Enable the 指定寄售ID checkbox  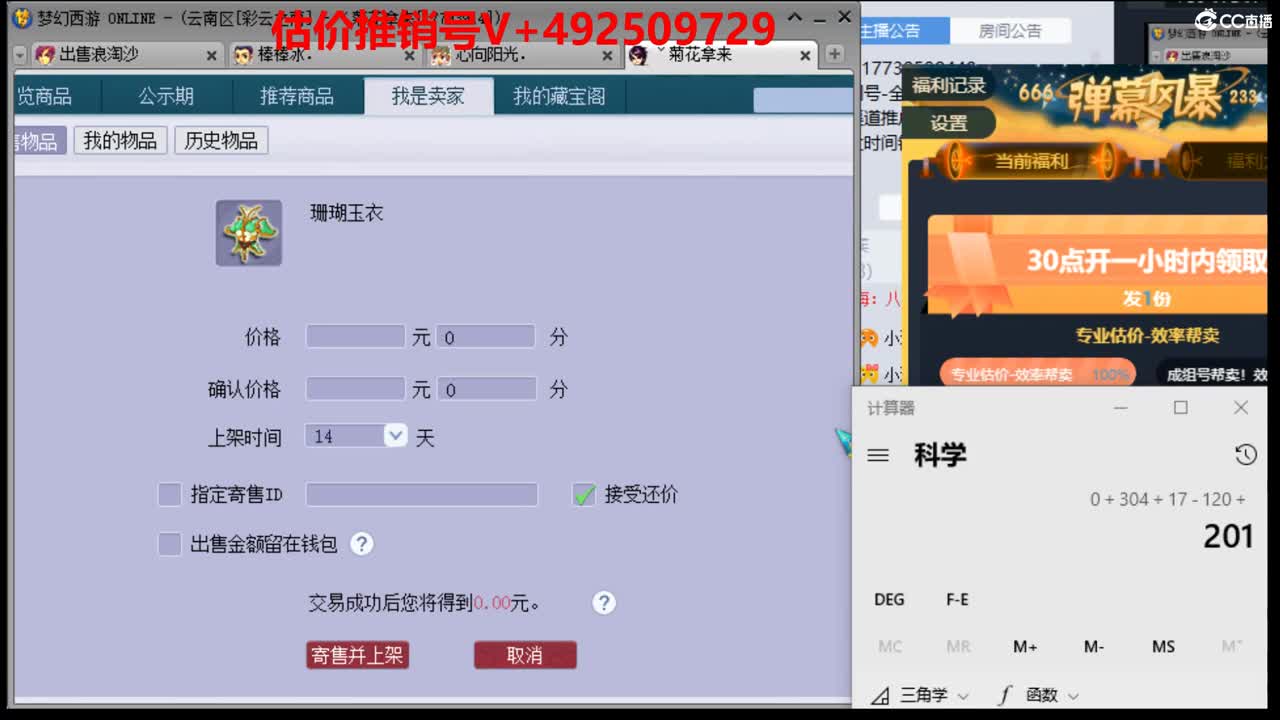point(170,494)
